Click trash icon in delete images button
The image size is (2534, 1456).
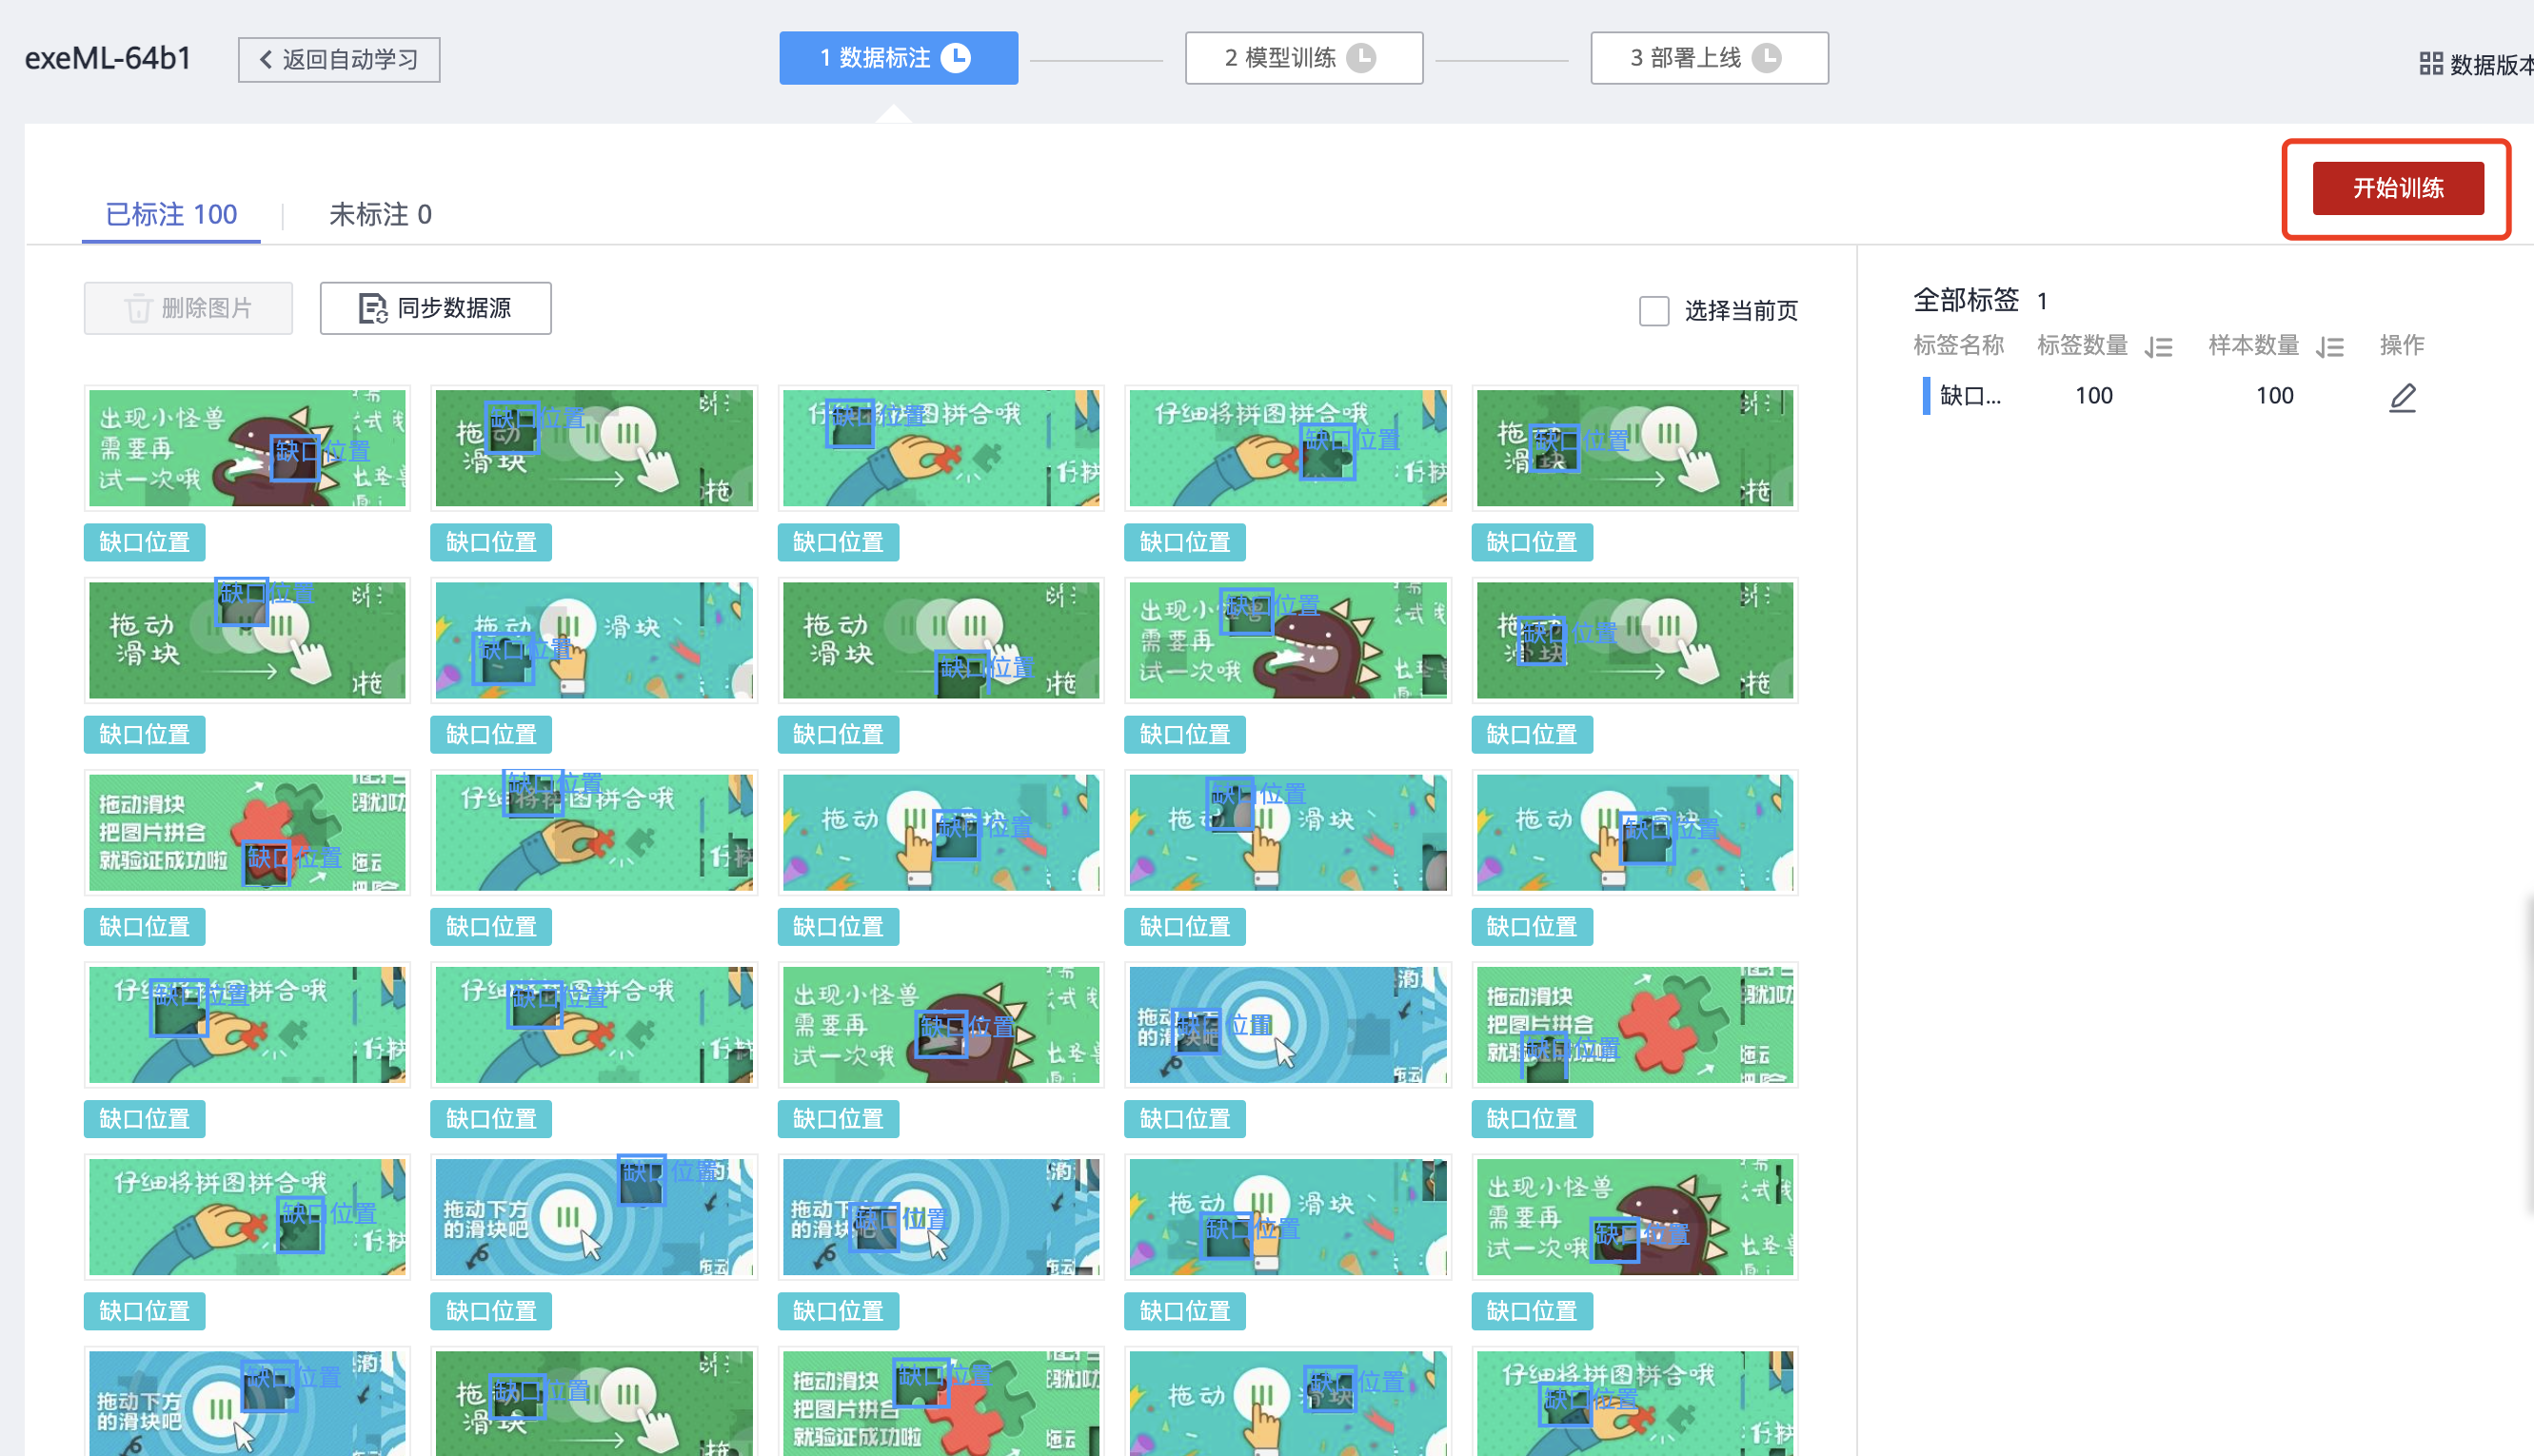[138, 308]
